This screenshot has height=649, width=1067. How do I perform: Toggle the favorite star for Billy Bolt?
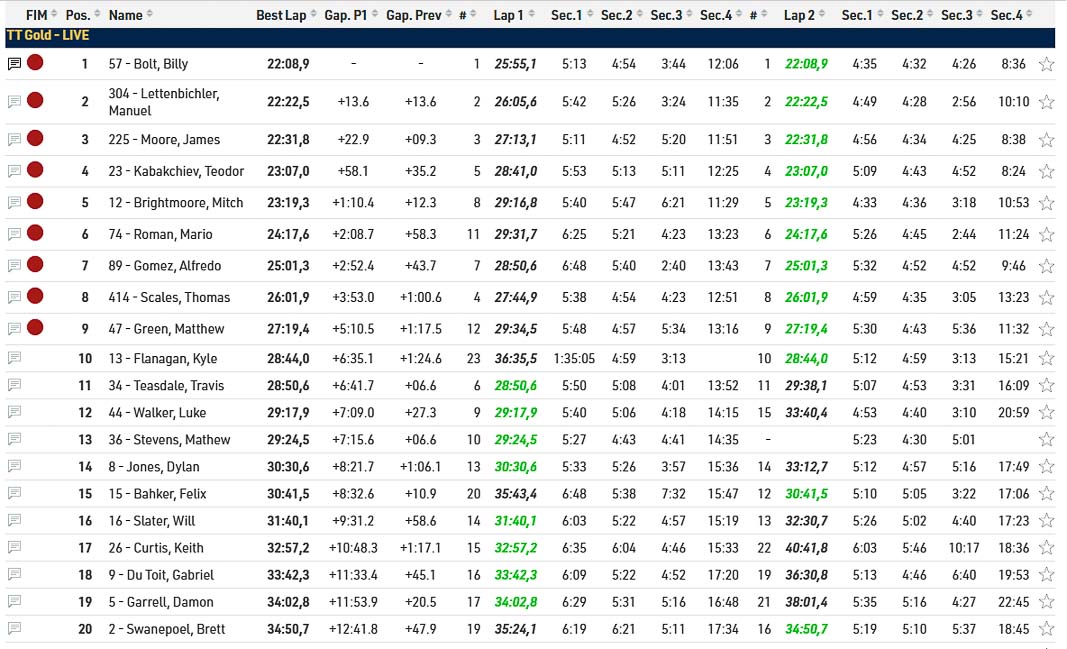1046,64
